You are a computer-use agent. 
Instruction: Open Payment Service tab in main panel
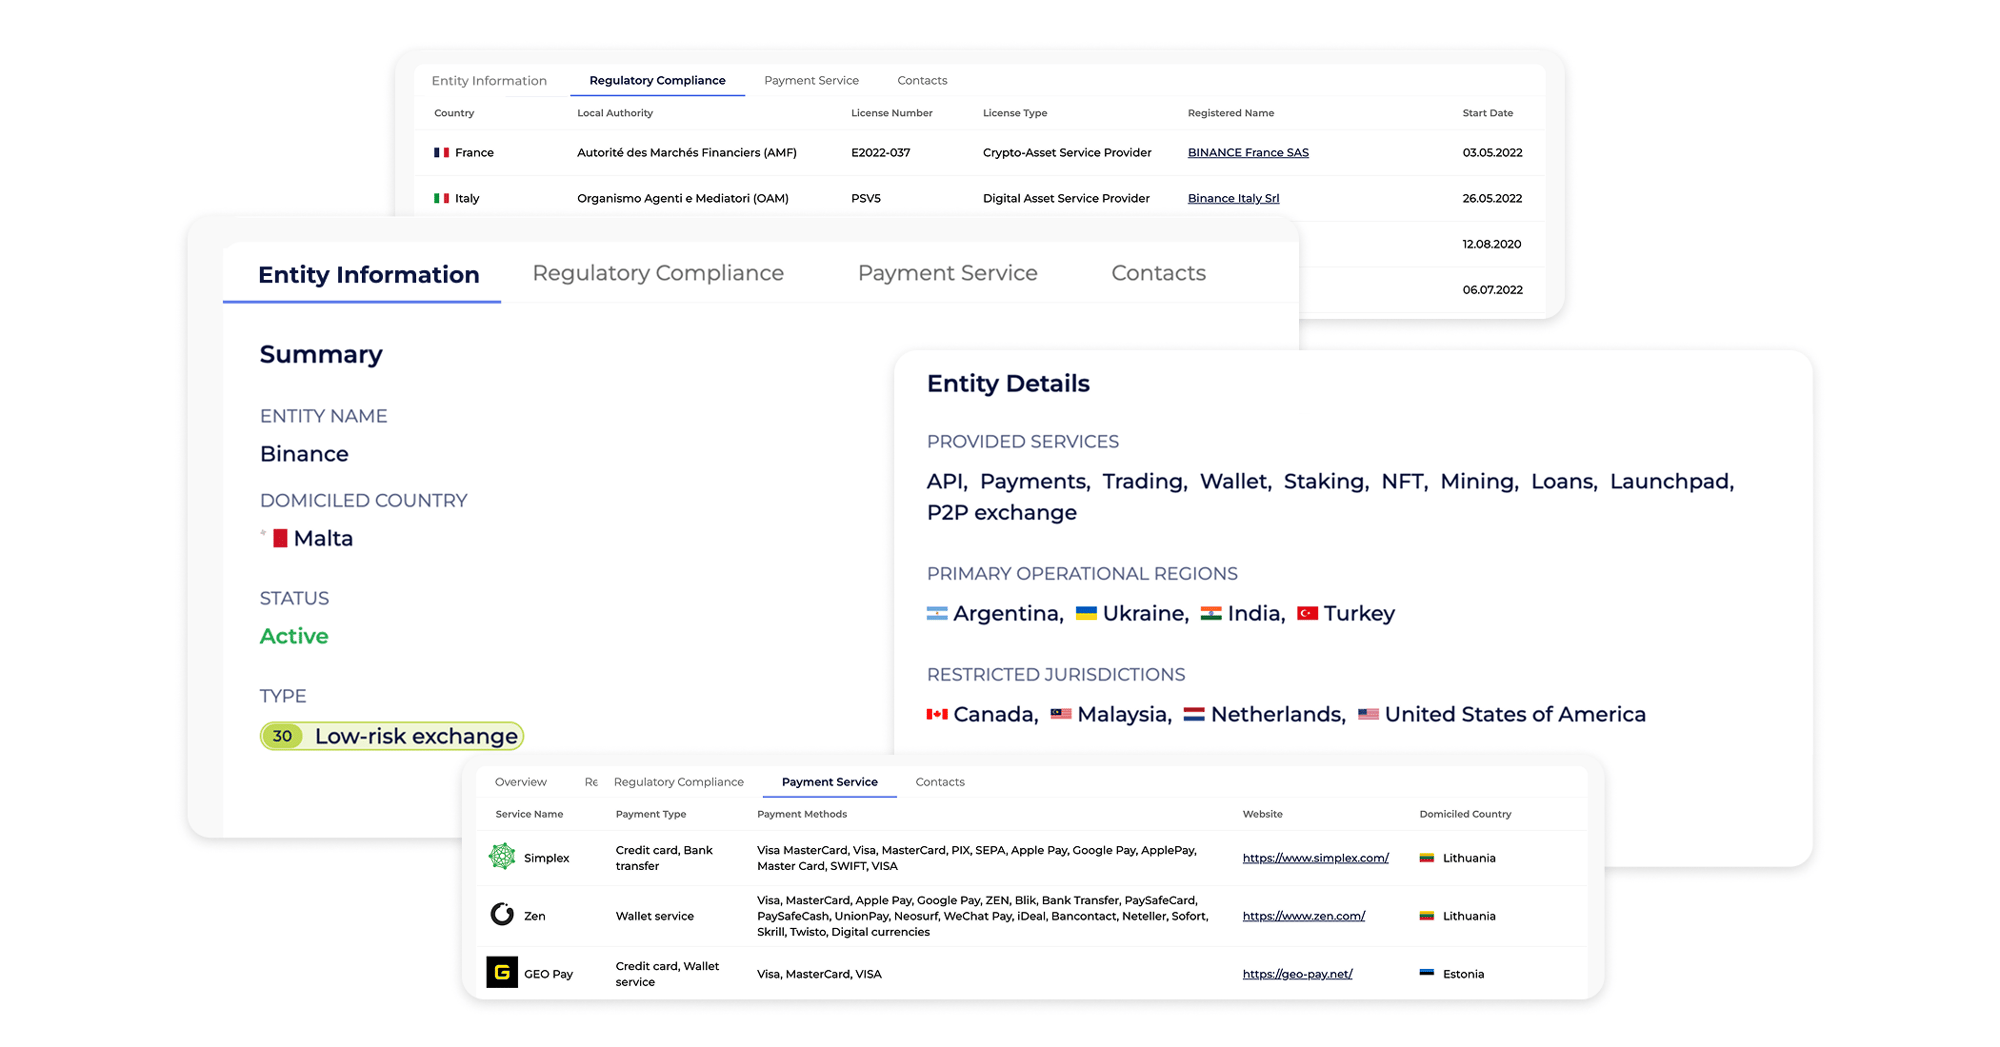point(948,273)
